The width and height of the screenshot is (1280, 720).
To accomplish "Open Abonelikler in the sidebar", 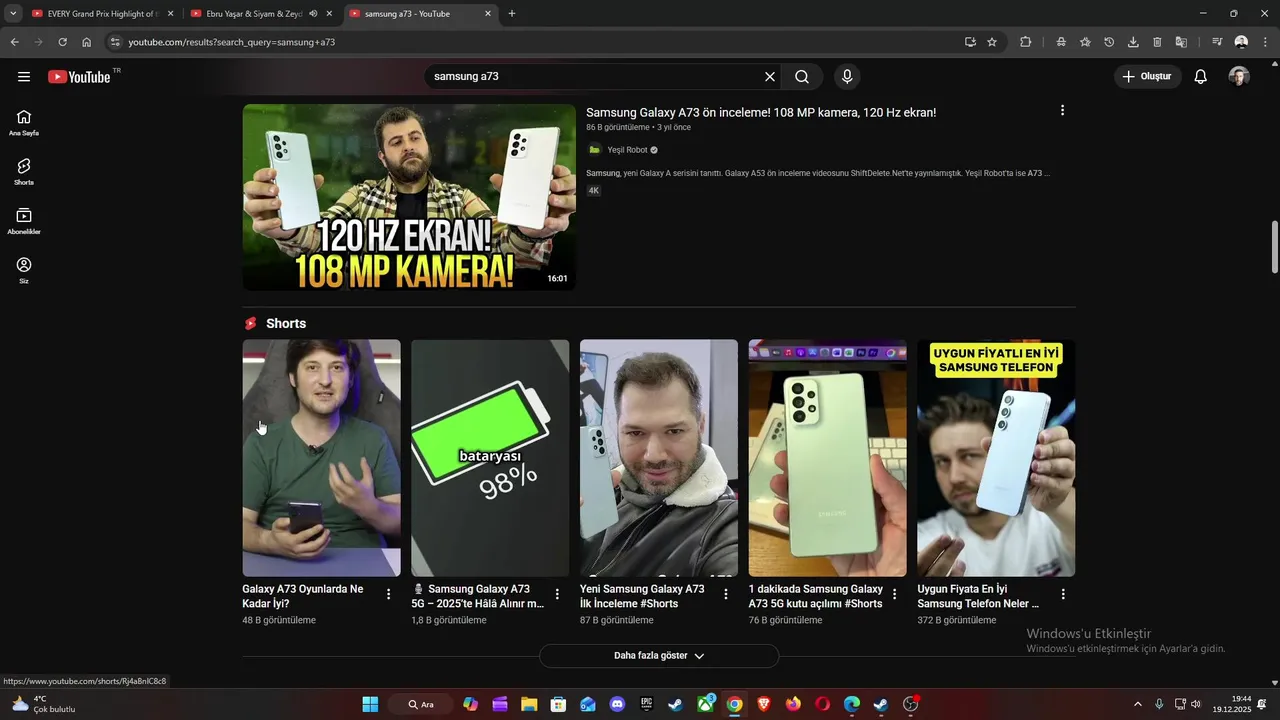I will [x=24, y=222].
